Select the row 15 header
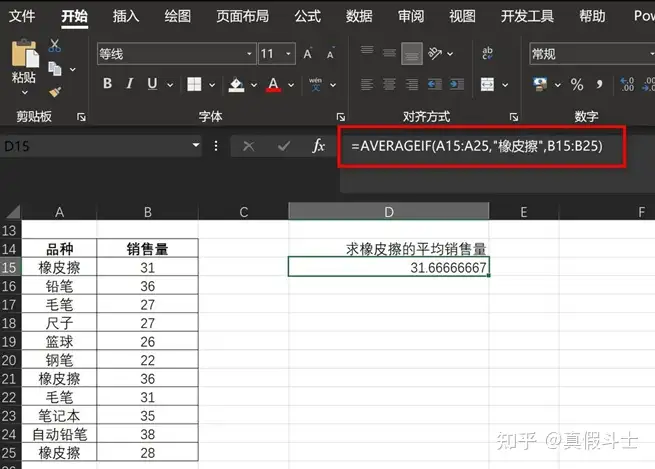Image resolution: width=655 pixels, height=469 pixels. point(10,267)
